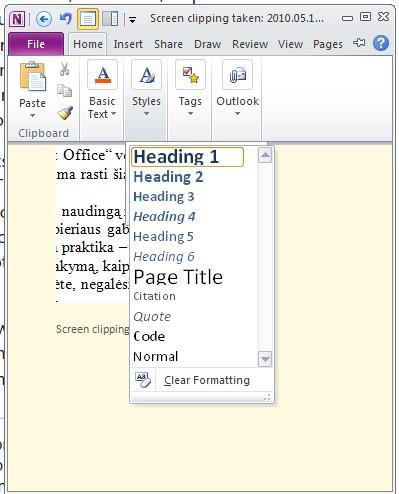The width and height of the screenshot is (399, 494).
Task: Open the Outlook group menu
Action: pos(237,89)
